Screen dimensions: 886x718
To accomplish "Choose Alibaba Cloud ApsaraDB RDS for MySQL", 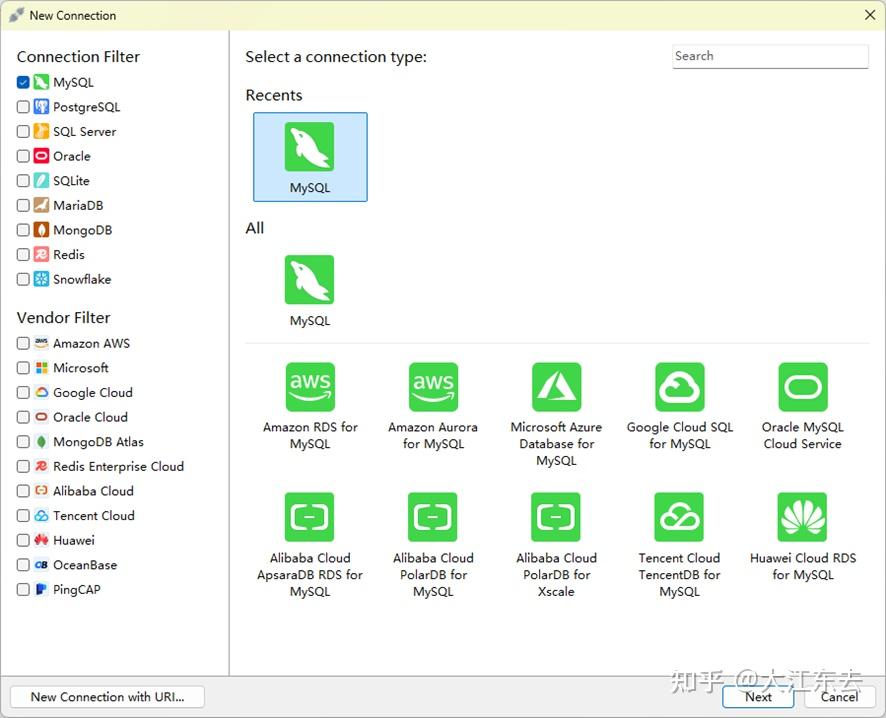I will pos(310,517).
